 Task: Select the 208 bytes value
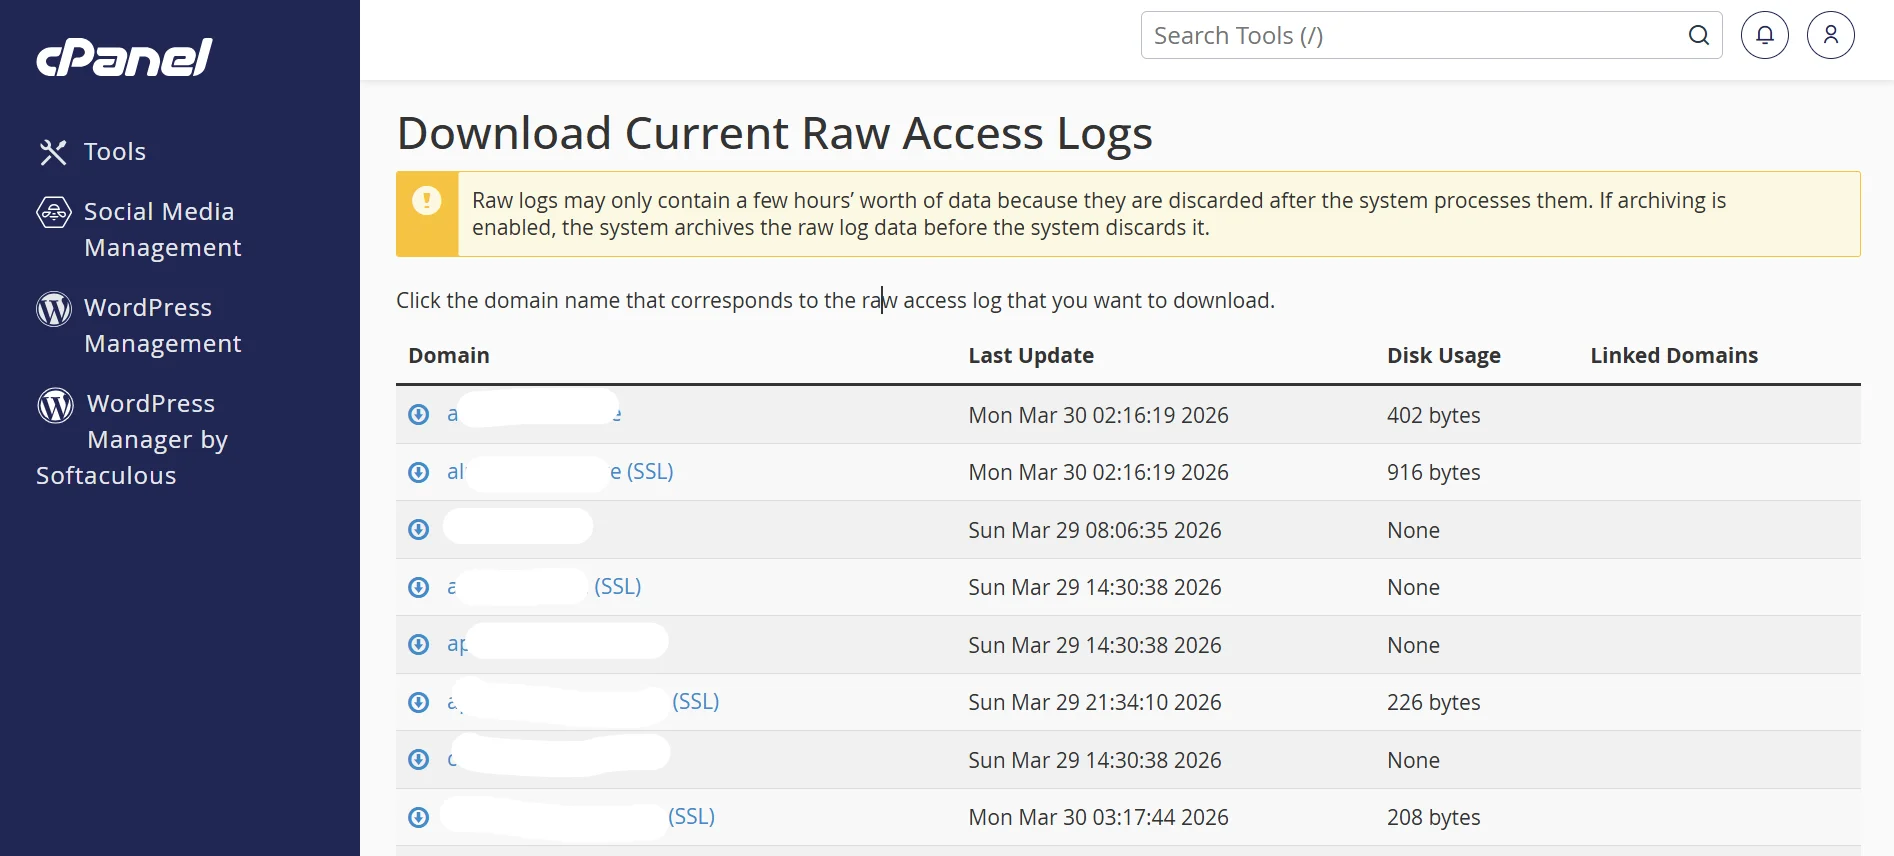pos(1434,817)
